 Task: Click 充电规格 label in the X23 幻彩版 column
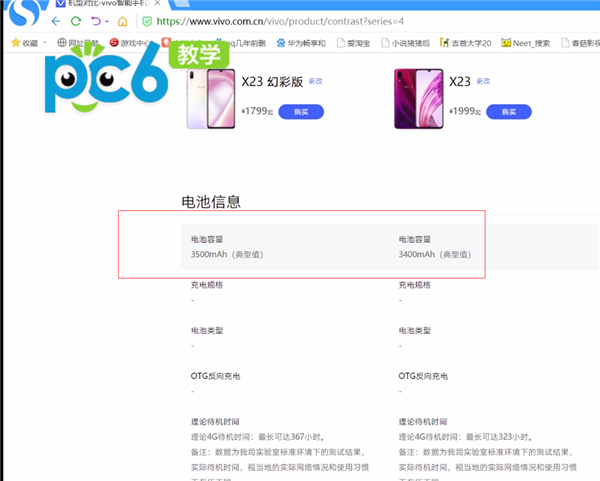coord(207,285)
